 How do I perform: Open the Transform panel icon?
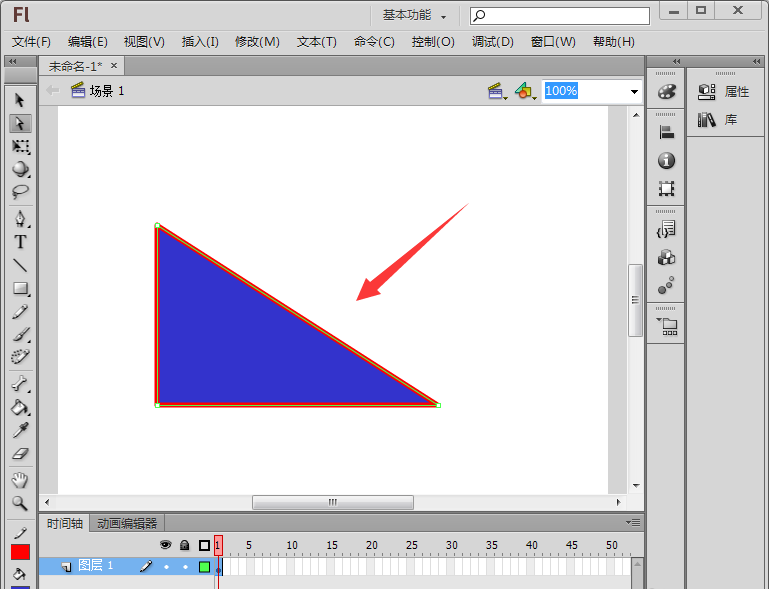(x=666, y=188)
